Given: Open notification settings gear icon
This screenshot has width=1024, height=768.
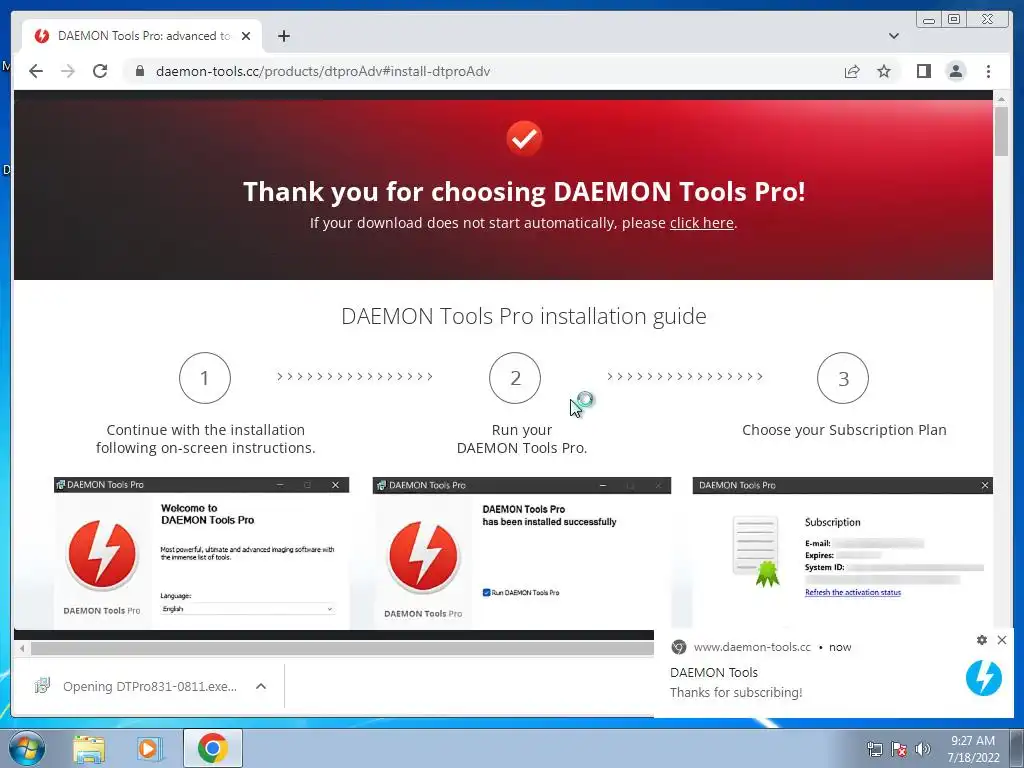Looking at the screenshot, I should 982,640.
